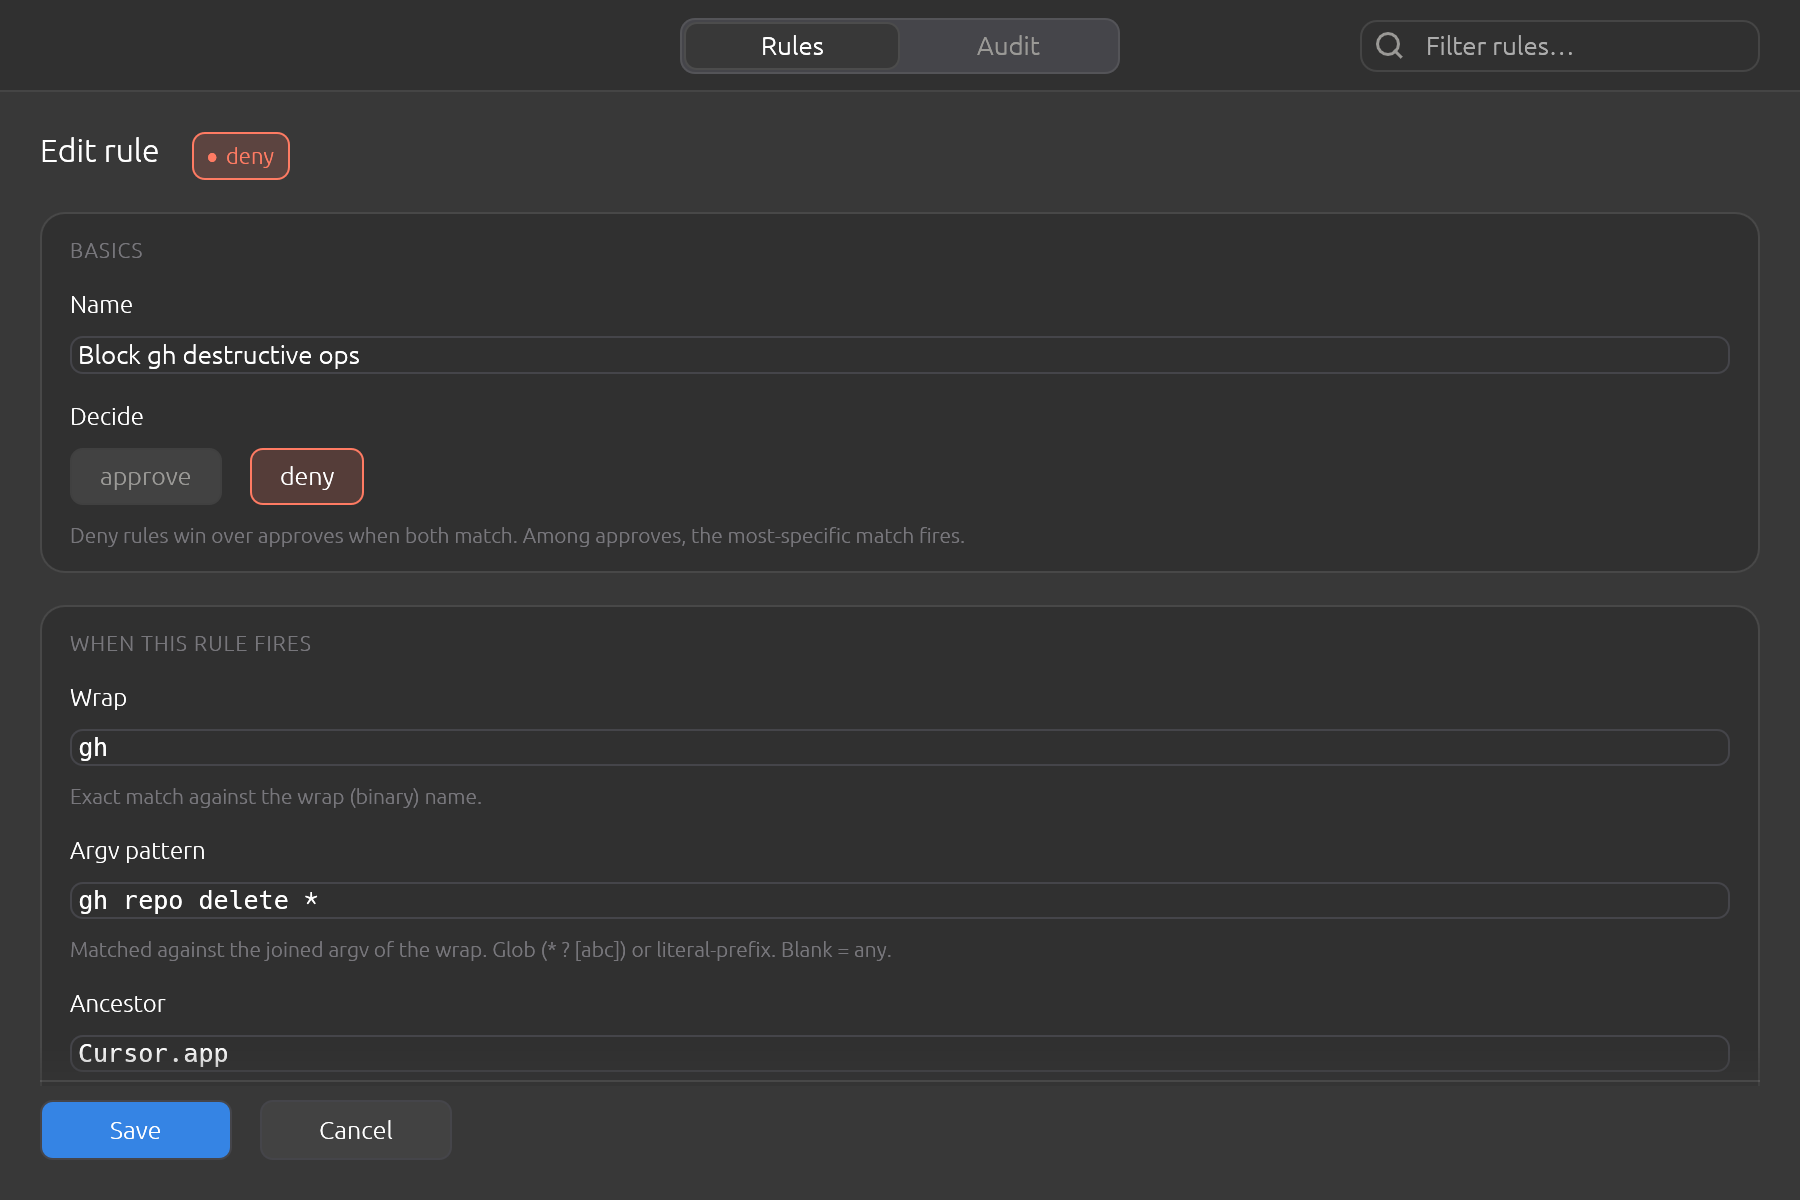The image size is (1800, 1200).
Task: Click the Argv pattern label
Action: coord(138,851)
